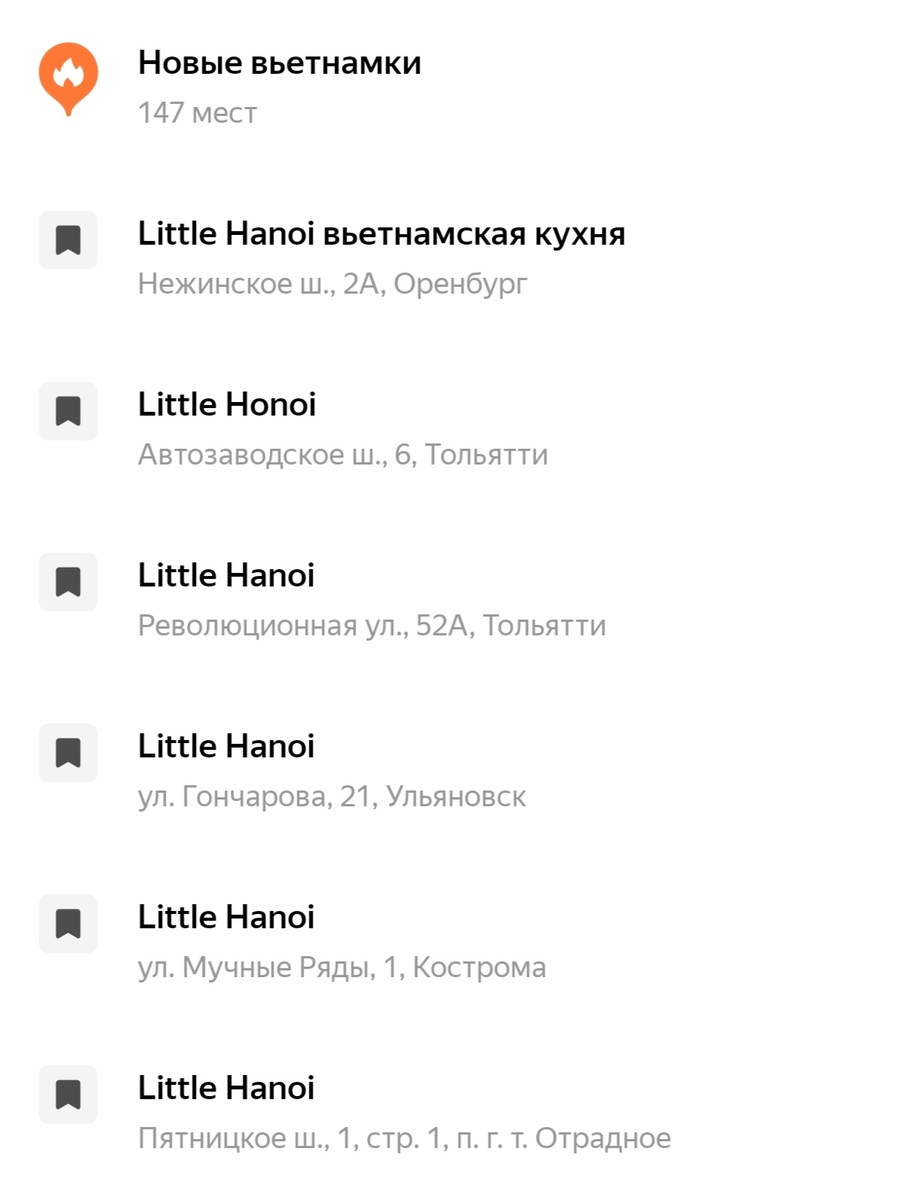
Task: Click the address Нежинское ш., 2А, Оренбург
Action: pos(330,283)
